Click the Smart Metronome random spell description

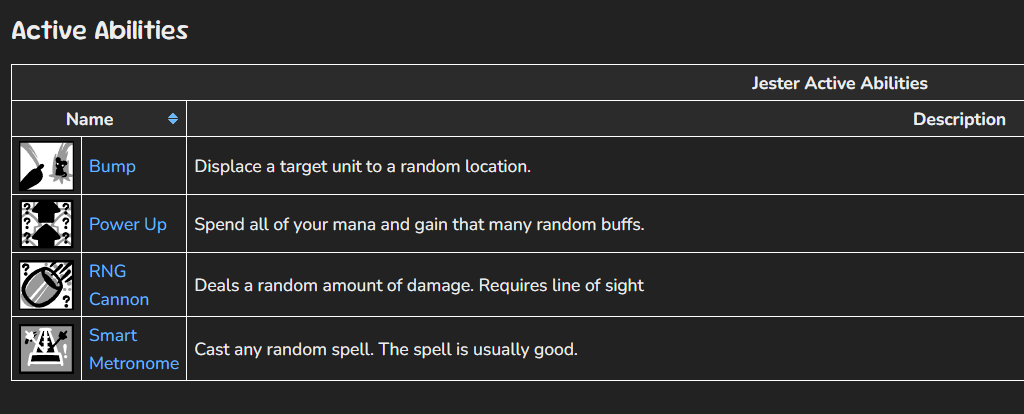point(386,349)
